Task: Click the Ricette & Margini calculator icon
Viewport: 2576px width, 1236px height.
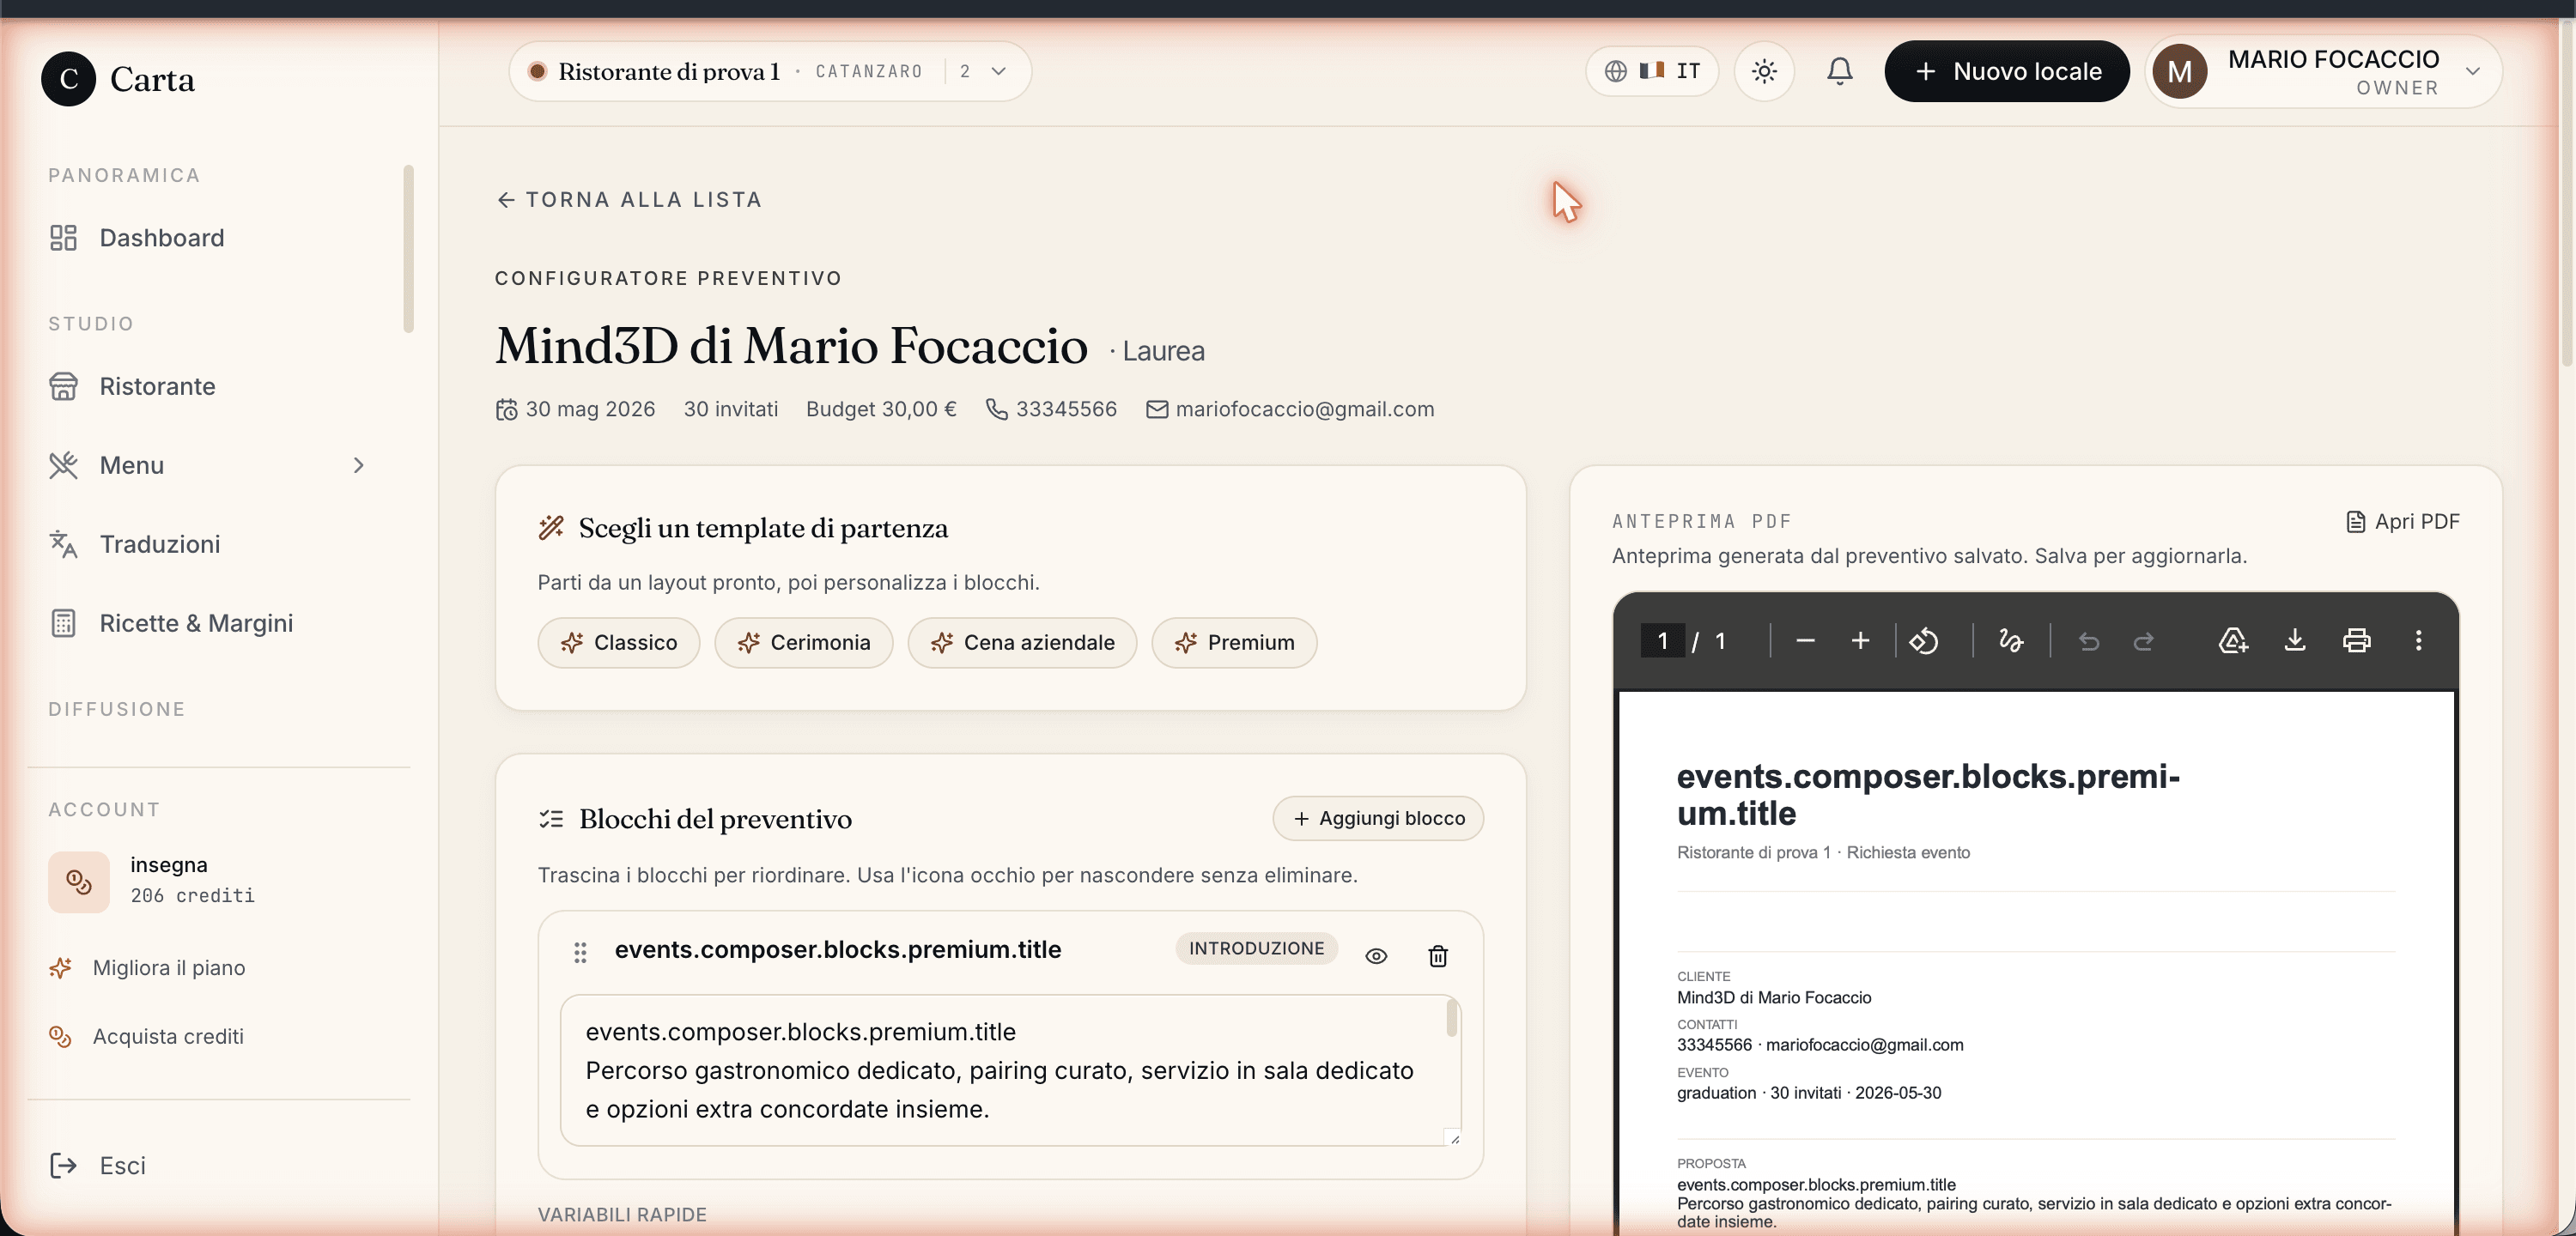Action: (x=63, y=623)
